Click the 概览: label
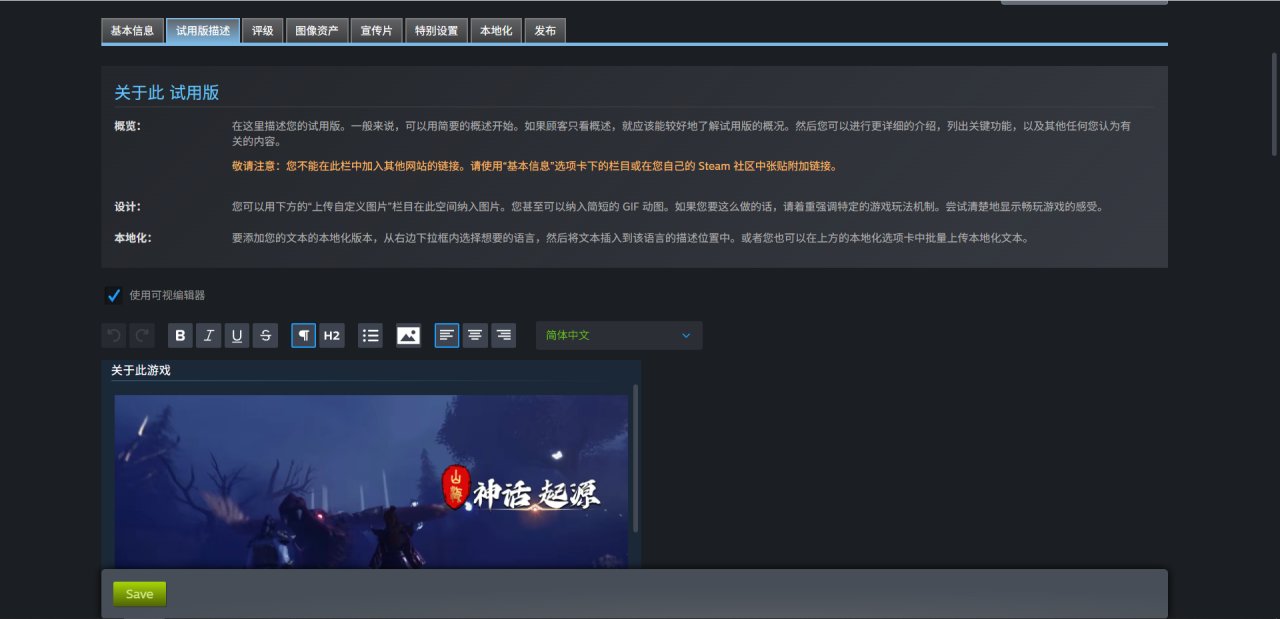The image size is (1280, 619). [x=128, y=126]
